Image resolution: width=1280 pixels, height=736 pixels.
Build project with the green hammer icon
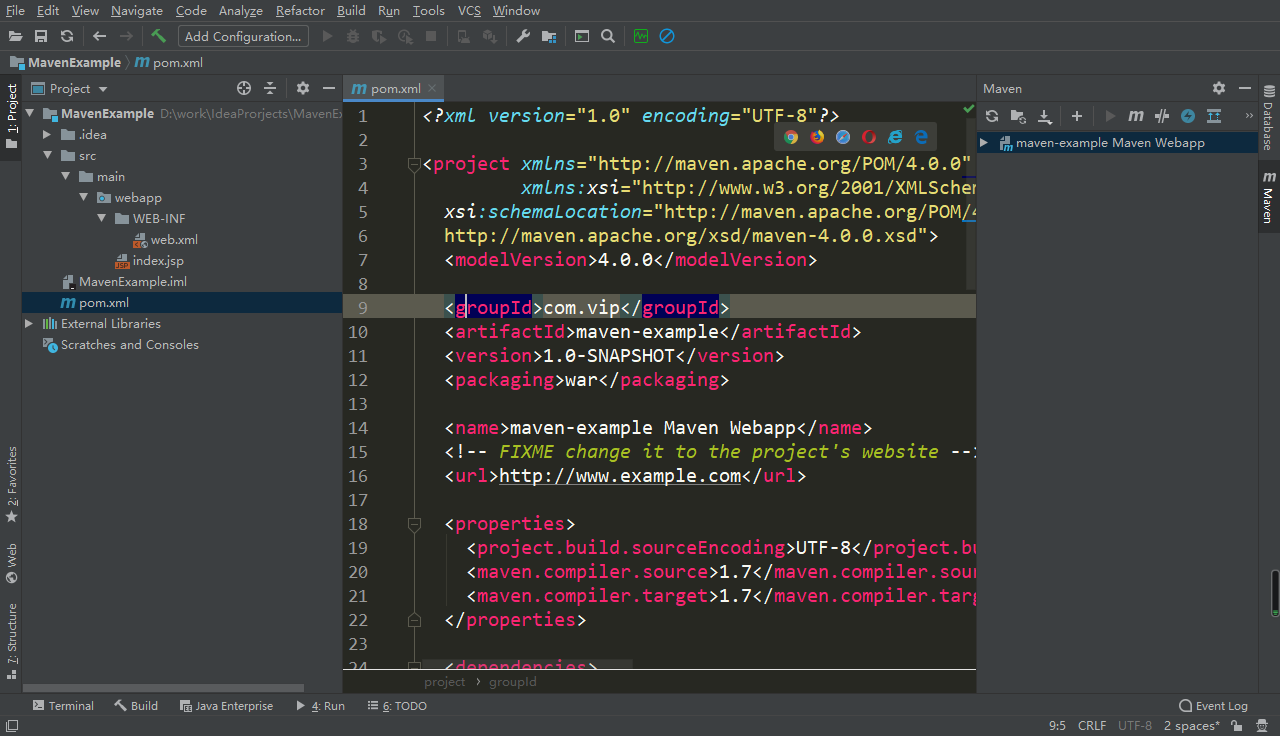(158, 36)
